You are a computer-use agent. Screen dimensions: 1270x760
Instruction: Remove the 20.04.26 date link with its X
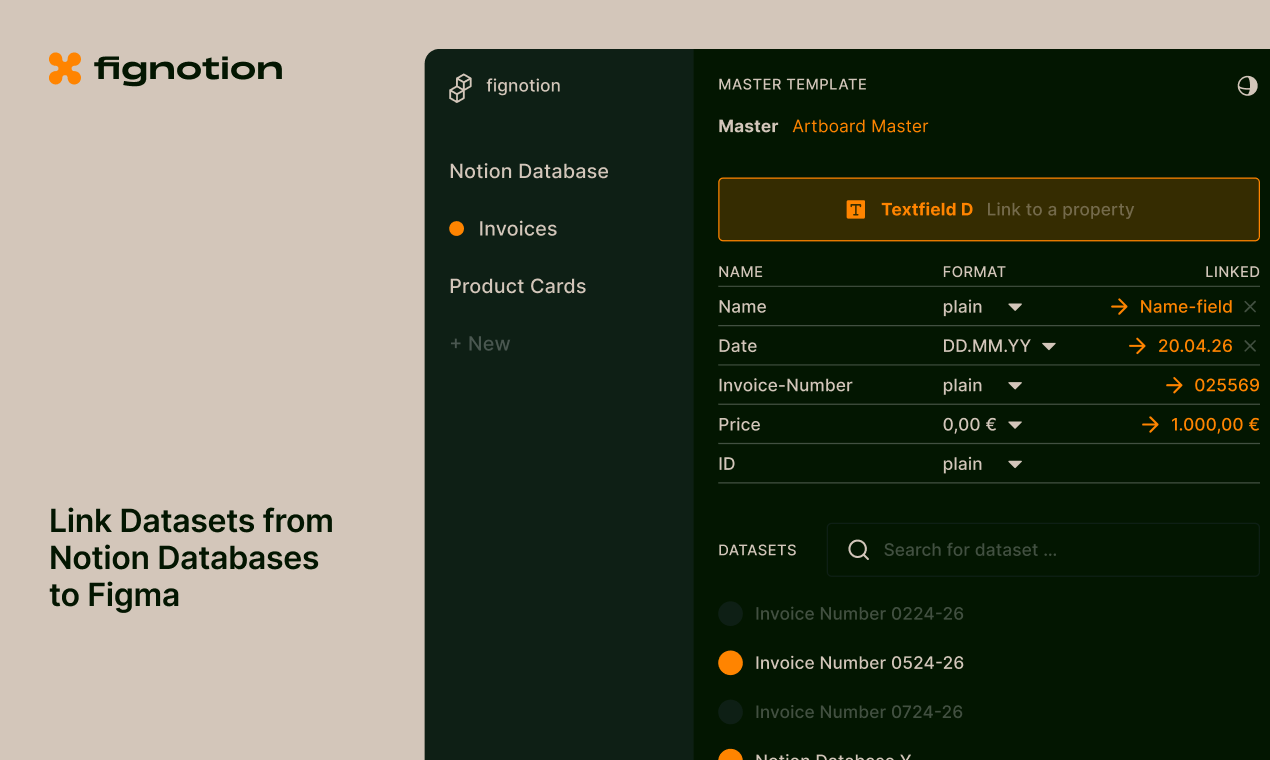click(x=1250, y=346)
